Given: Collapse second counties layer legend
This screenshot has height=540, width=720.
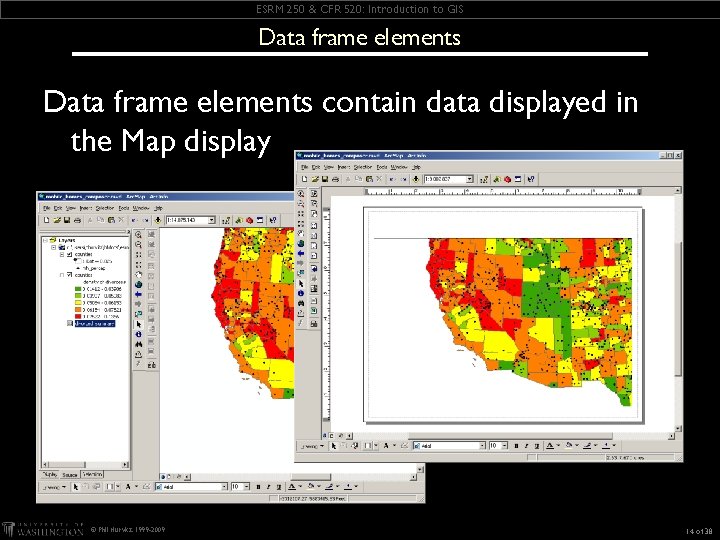Looking at the screenshot, I should [62, 275].
